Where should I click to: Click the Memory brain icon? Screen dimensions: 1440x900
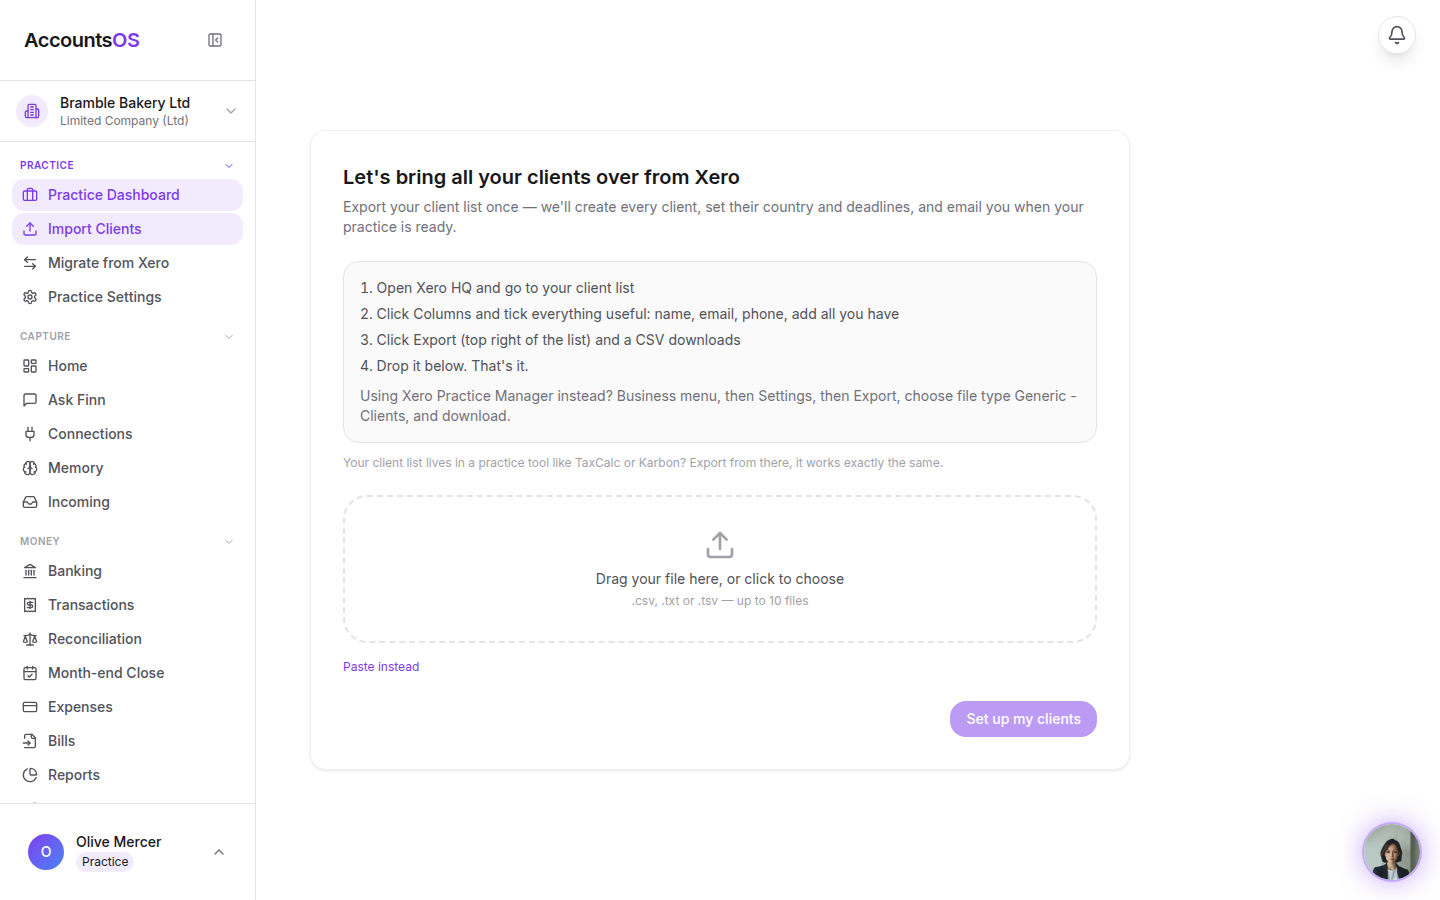pyautogui.click(x=30, y=468)
